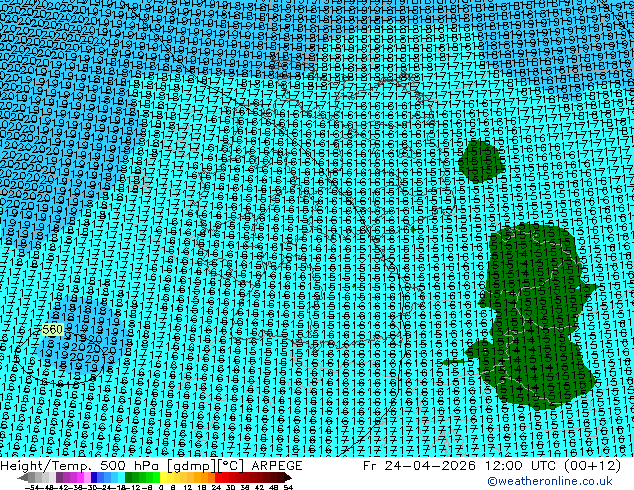The height and width of the screenshot is (490, 634).
Task: Click the Height/Temp. 500 hPa ARPEGE title
Action: click(151, 466)
